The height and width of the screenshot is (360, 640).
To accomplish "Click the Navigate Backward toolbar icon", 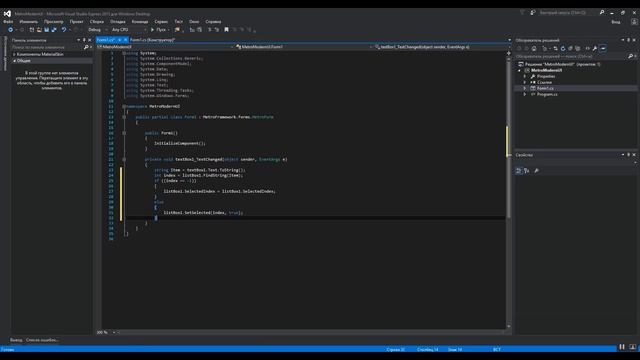I will [11, 30].
